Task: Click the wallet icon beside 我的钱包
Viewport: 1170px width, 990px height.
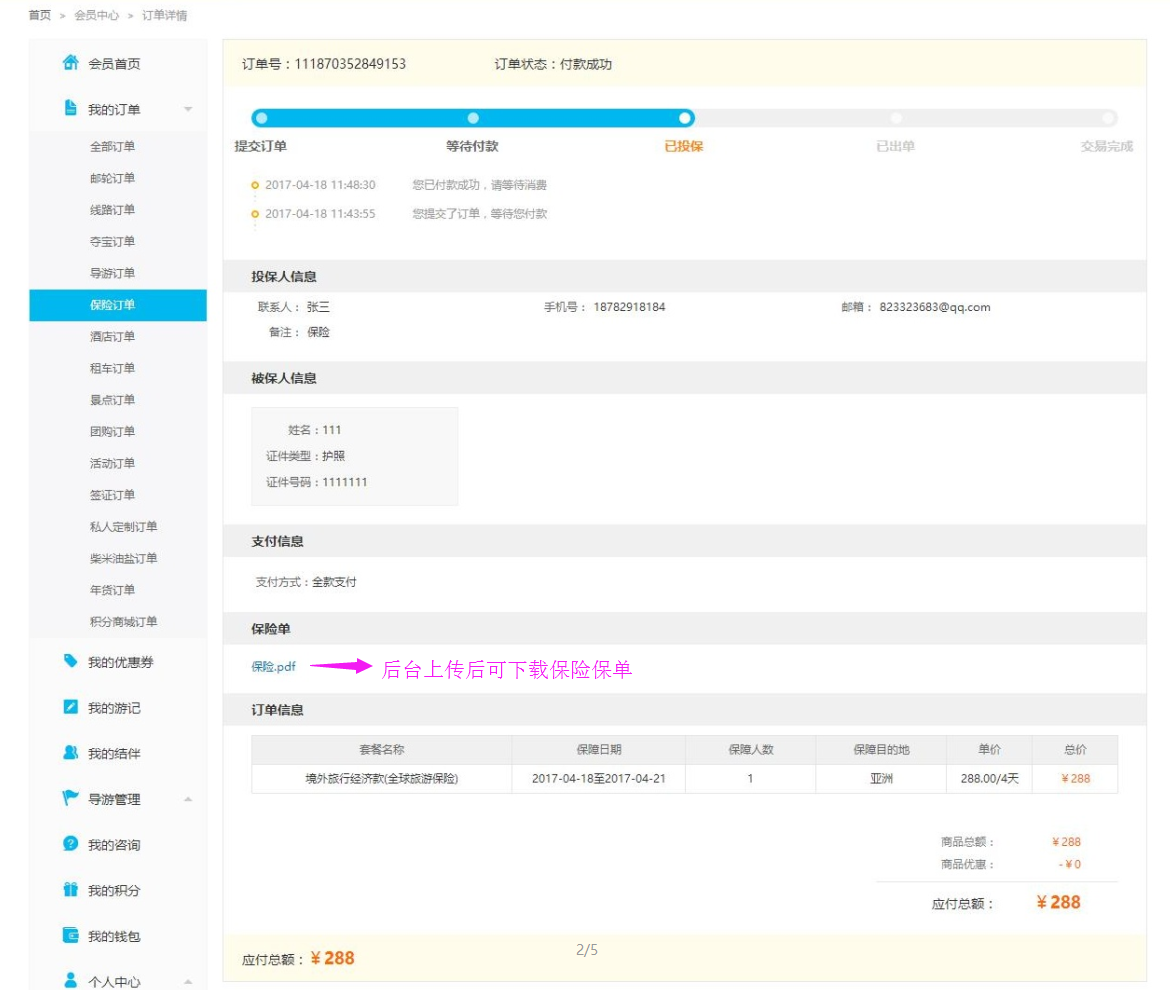Action: [70, 936]
